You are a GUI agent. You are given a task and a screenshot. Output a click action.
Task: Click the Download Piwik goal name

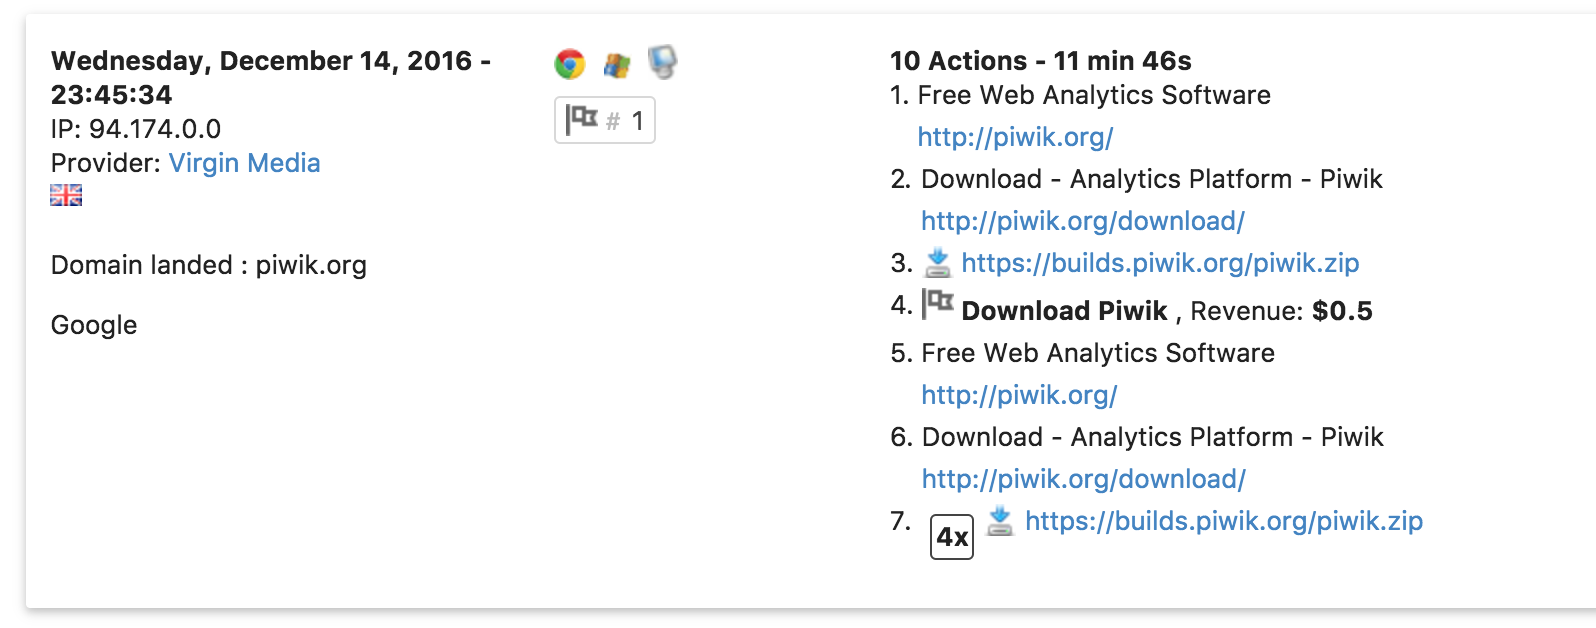[1064, 311]
